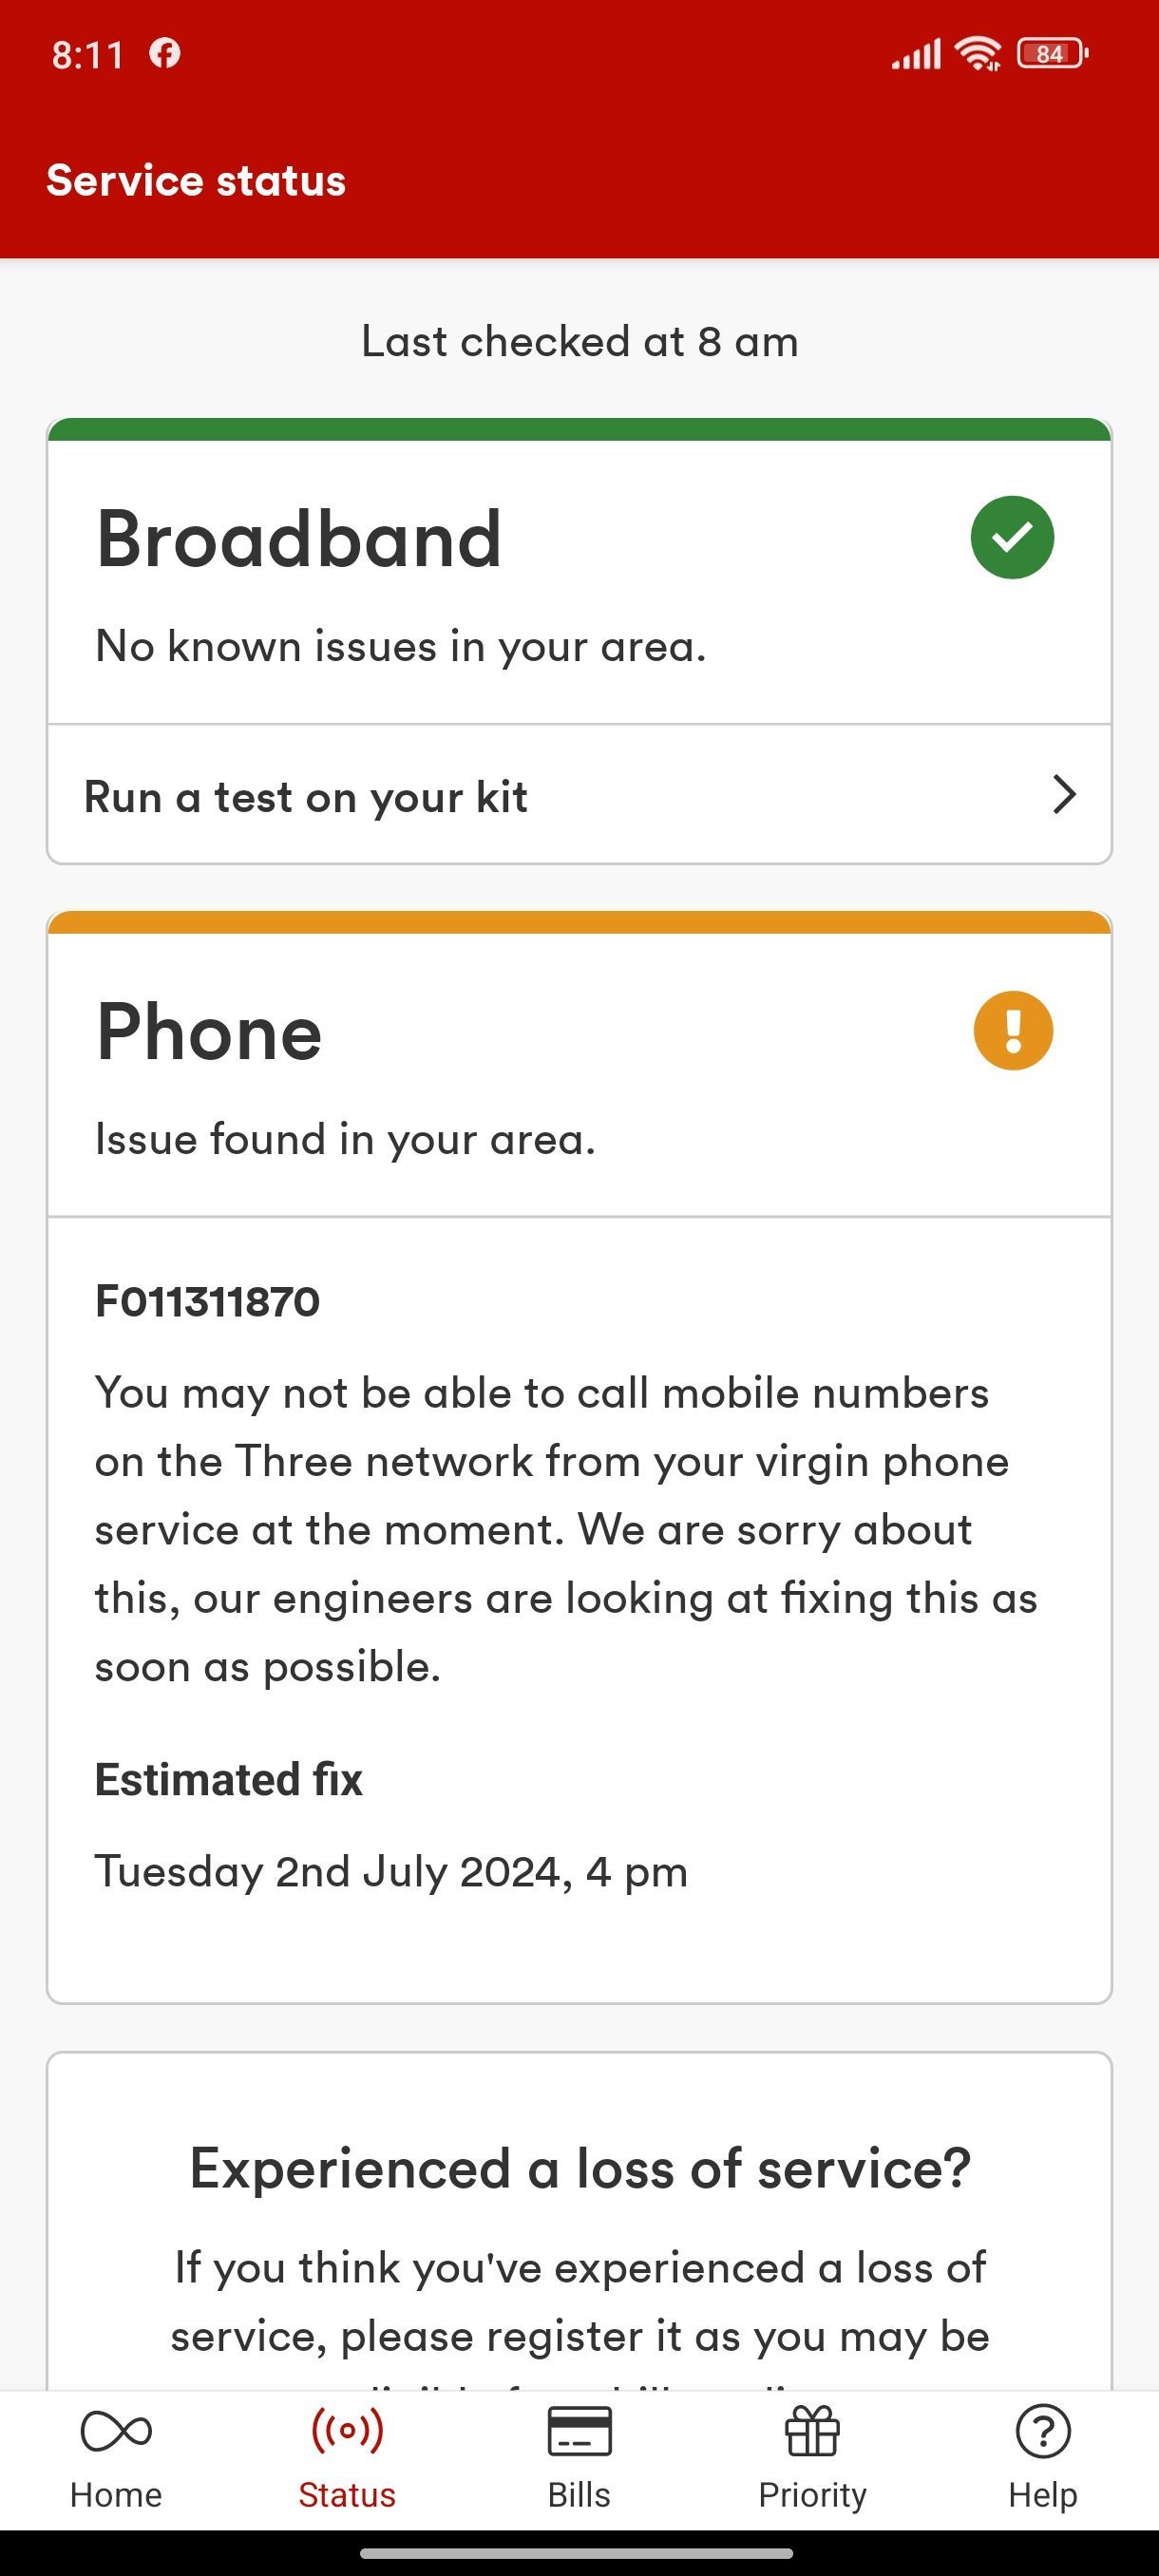Select the Priority tab label
This screenshot has width=1159, height=2576.
812,2495
